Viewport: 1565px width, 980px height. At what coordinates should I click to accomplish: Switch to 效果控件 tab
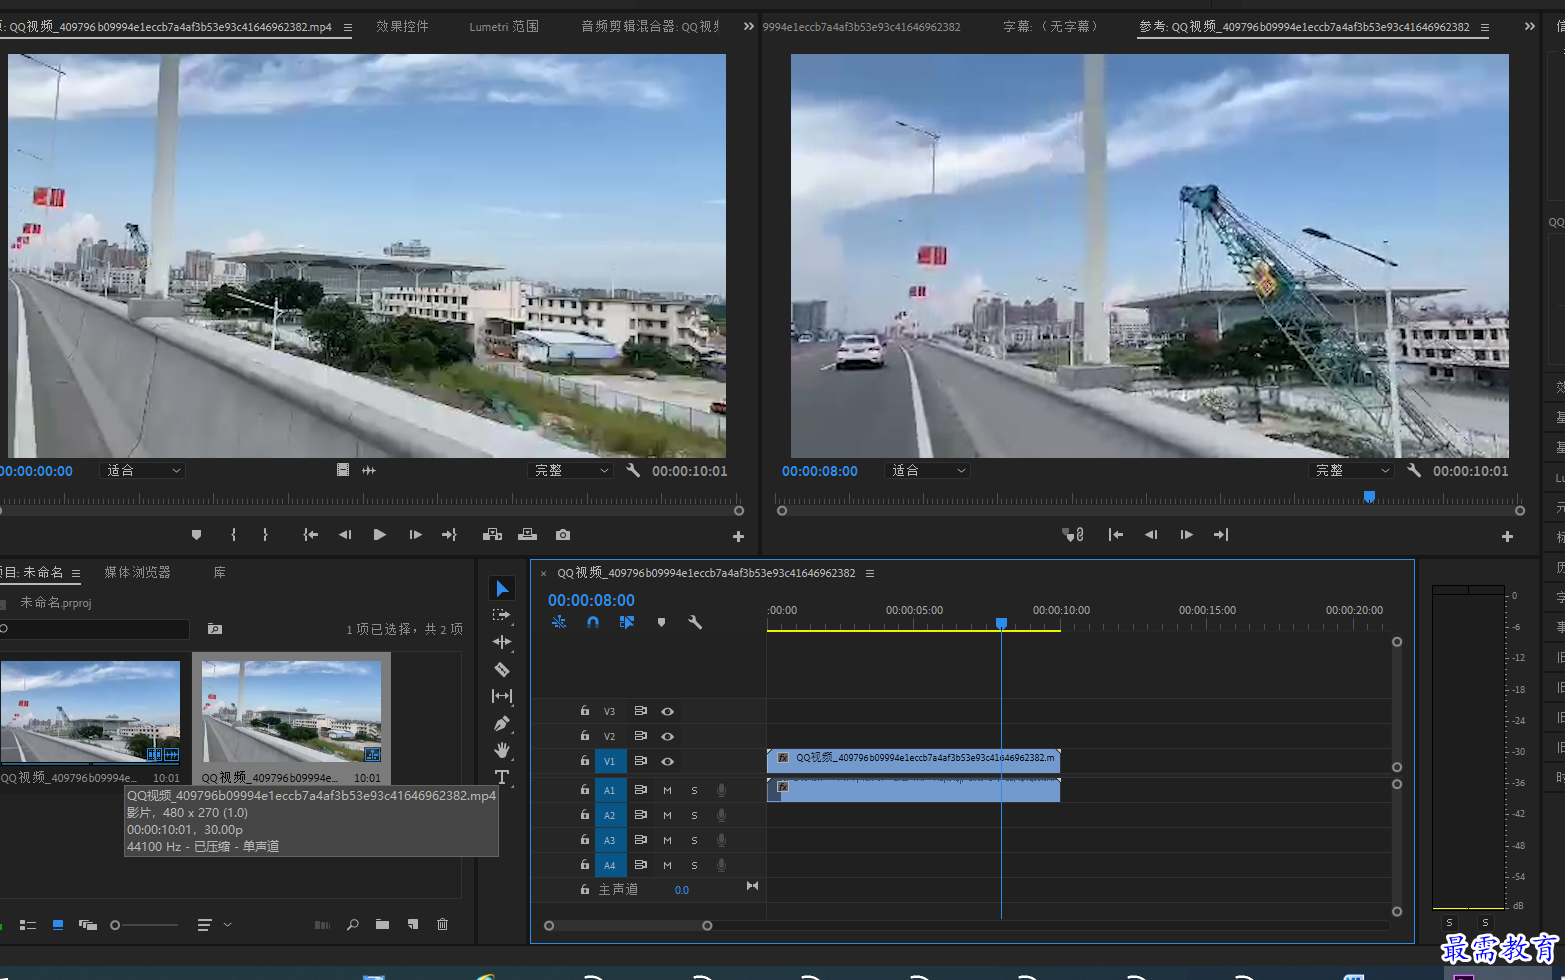pos(402,26)
